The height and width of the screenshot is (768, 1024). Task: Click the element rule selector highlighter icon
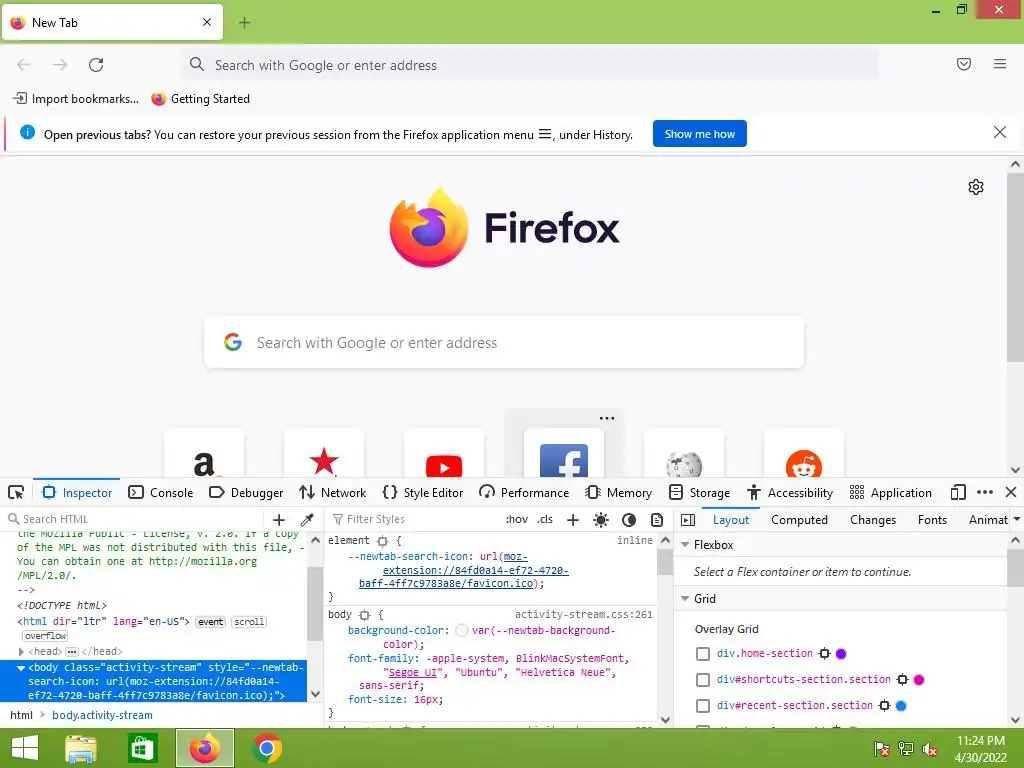(x=383, y=541)
